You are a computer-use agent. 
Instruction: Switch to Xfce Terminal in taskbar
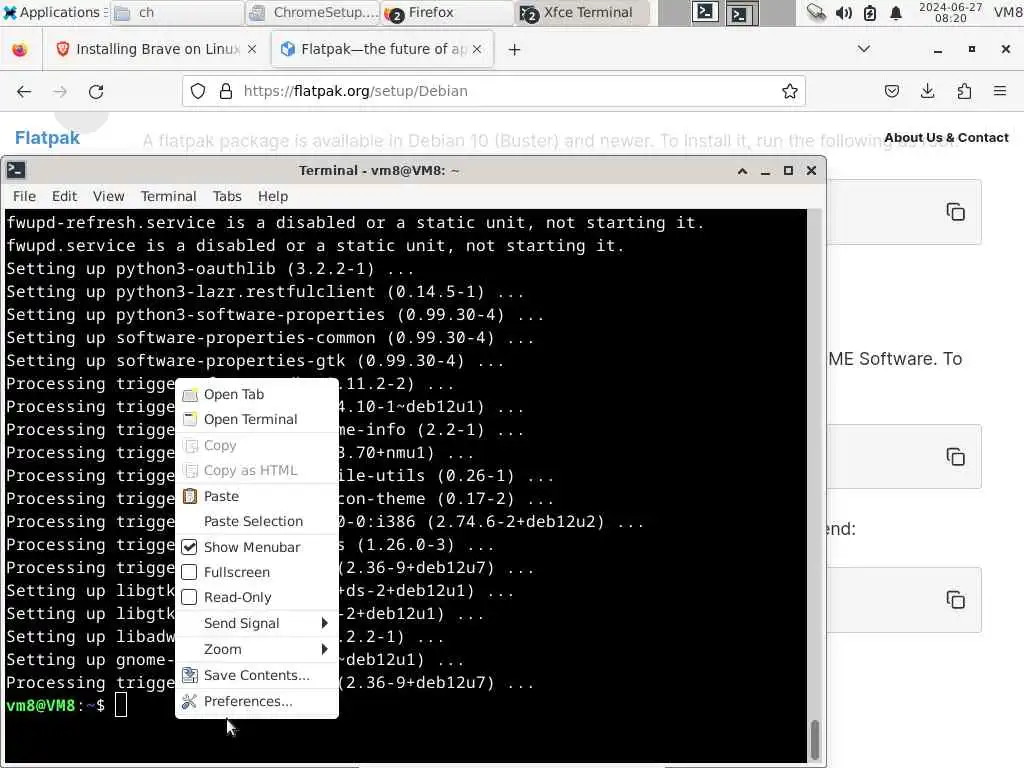583,12
